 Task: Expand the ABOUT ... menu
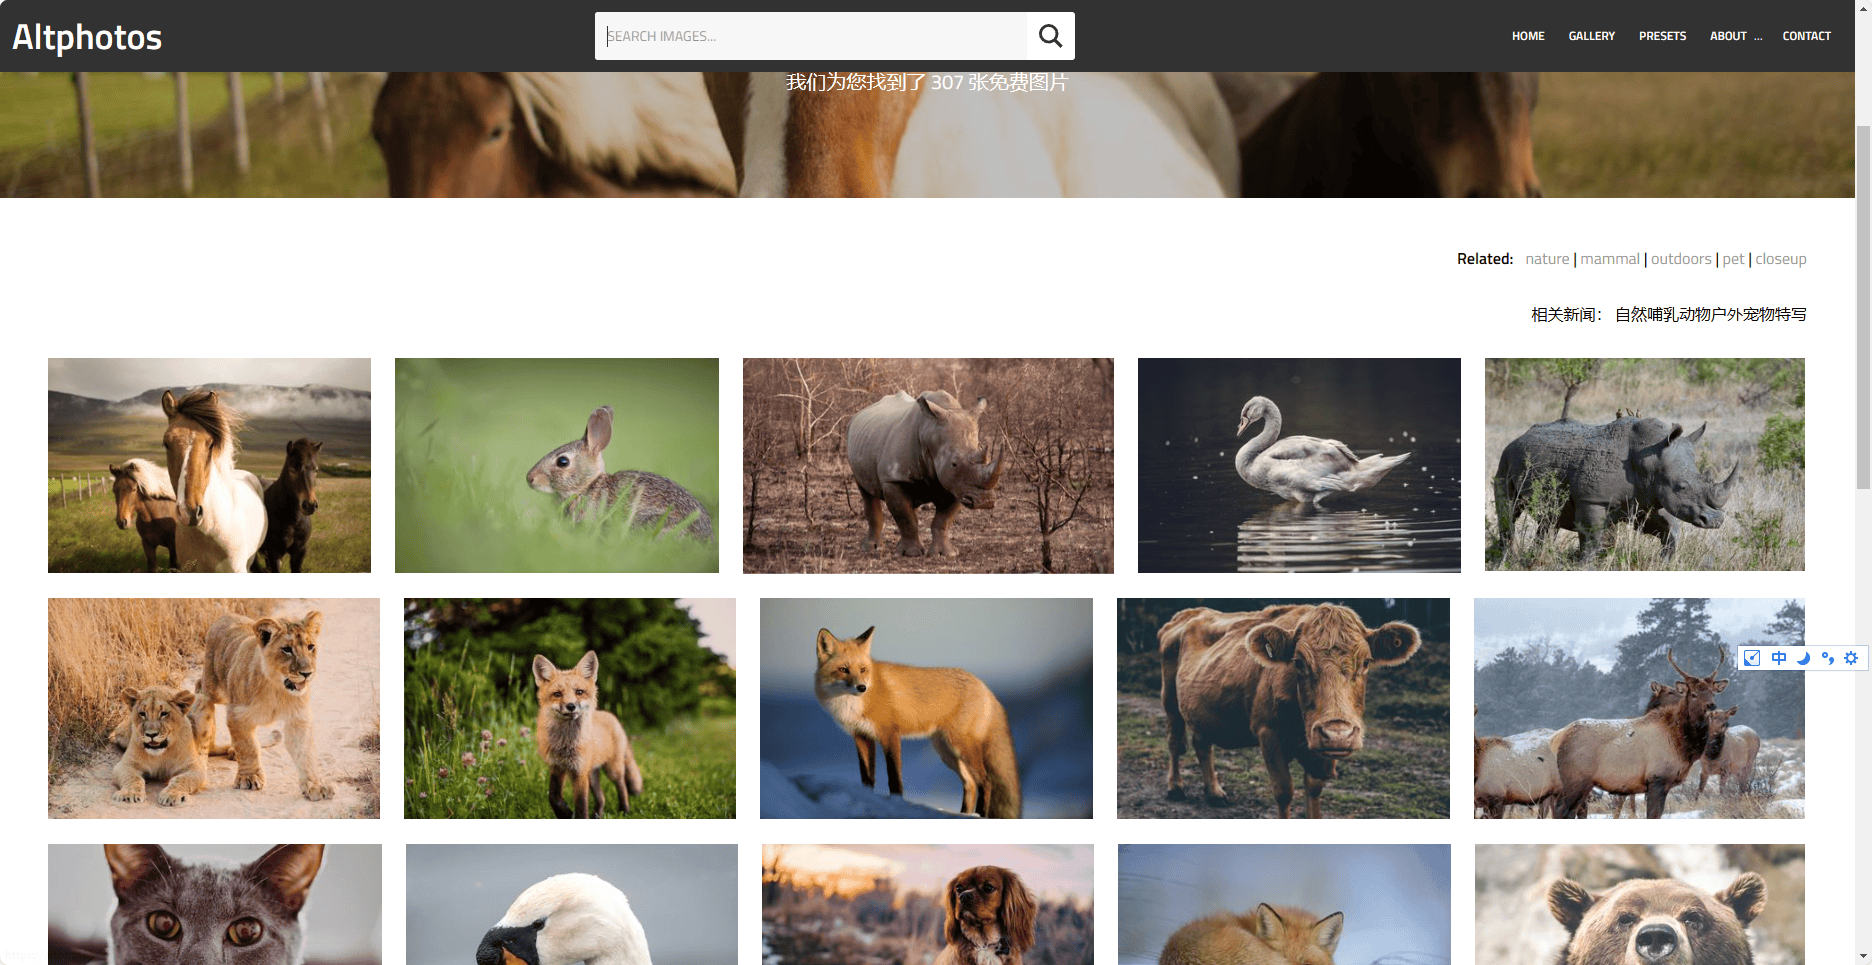coord(1735,36)
